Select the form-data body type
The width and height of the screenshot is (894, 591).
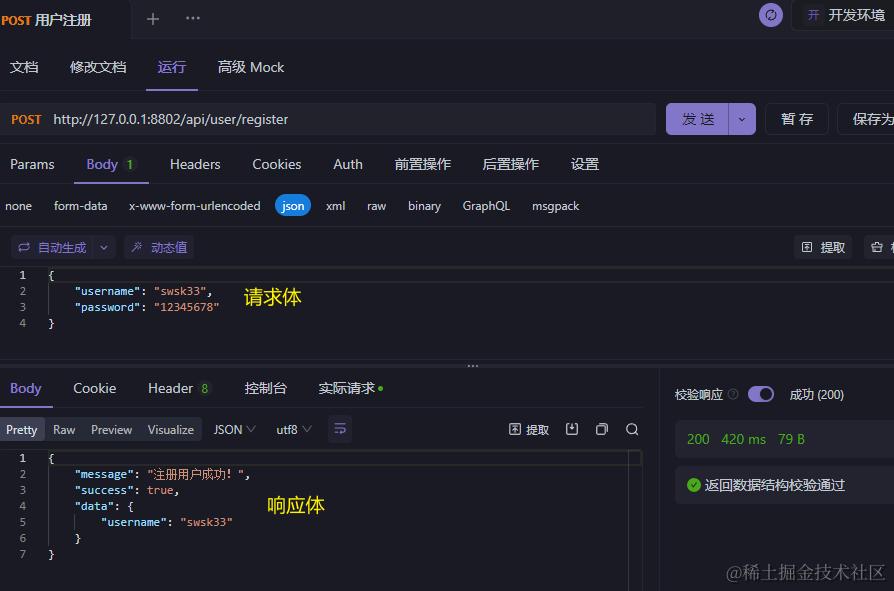(80, 206)
